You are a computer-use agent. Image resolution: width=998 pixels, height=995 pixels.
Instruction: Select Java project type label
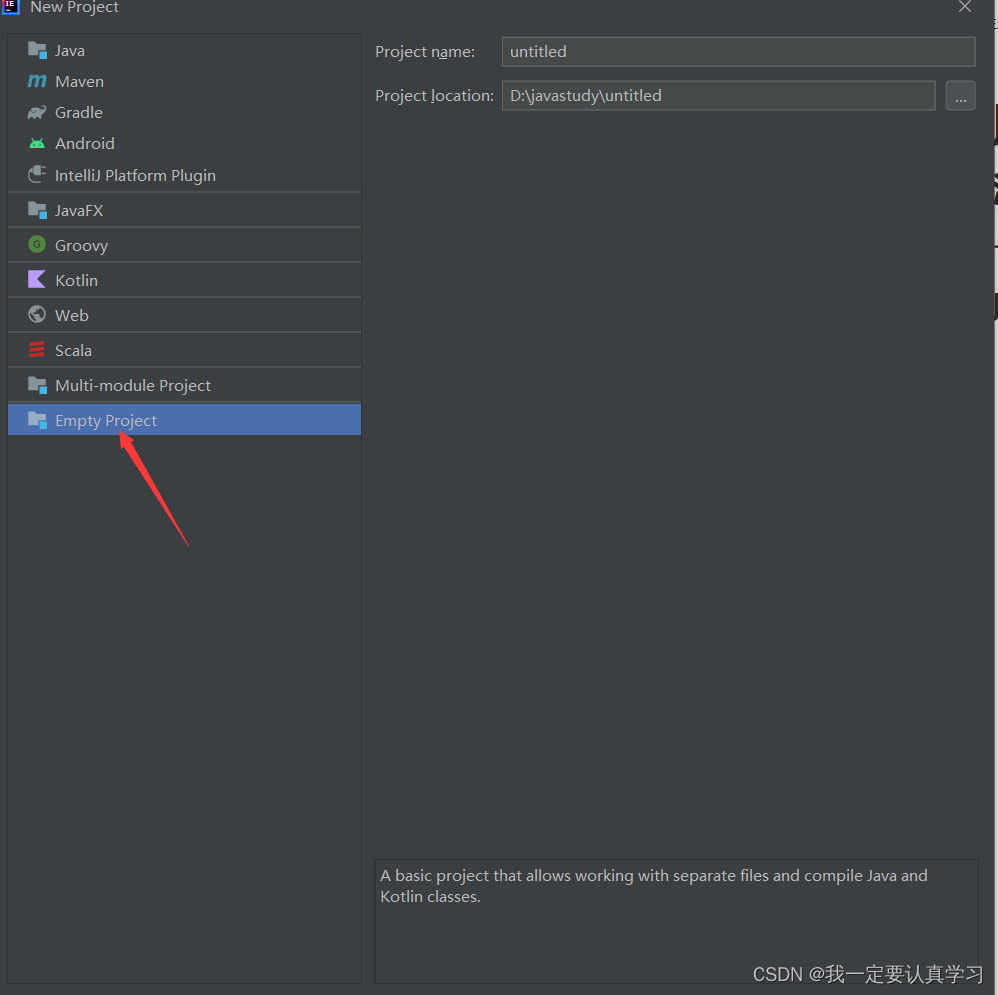tap(69, 51)
